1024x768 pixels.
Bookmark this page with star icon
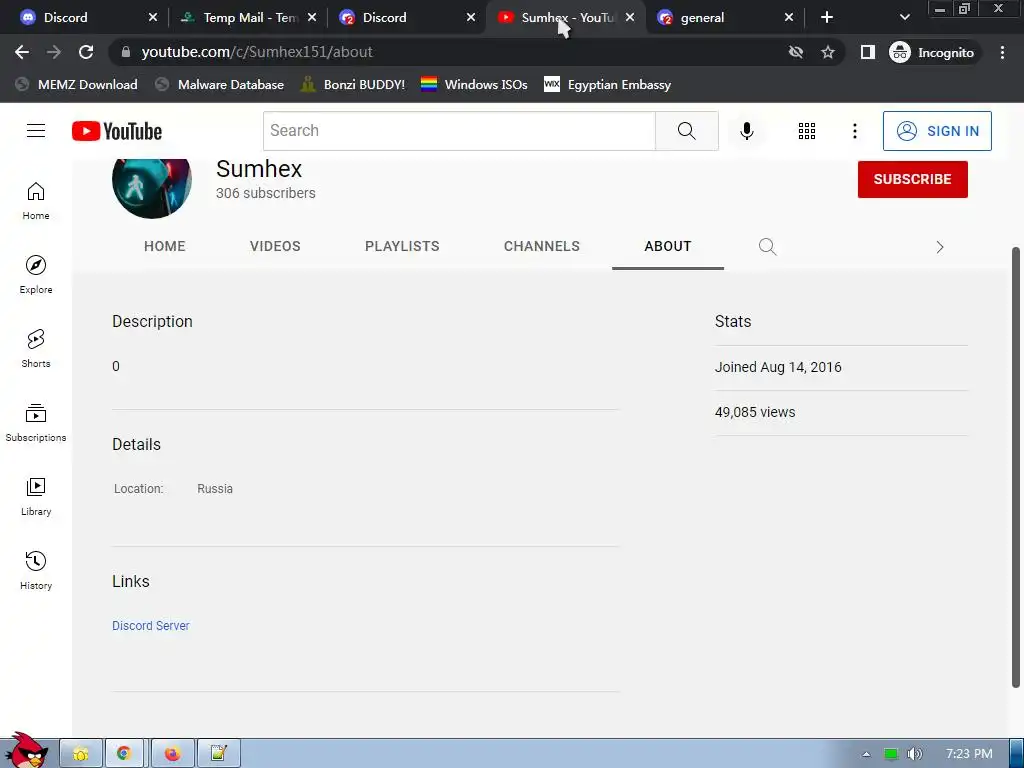(827, 52)
